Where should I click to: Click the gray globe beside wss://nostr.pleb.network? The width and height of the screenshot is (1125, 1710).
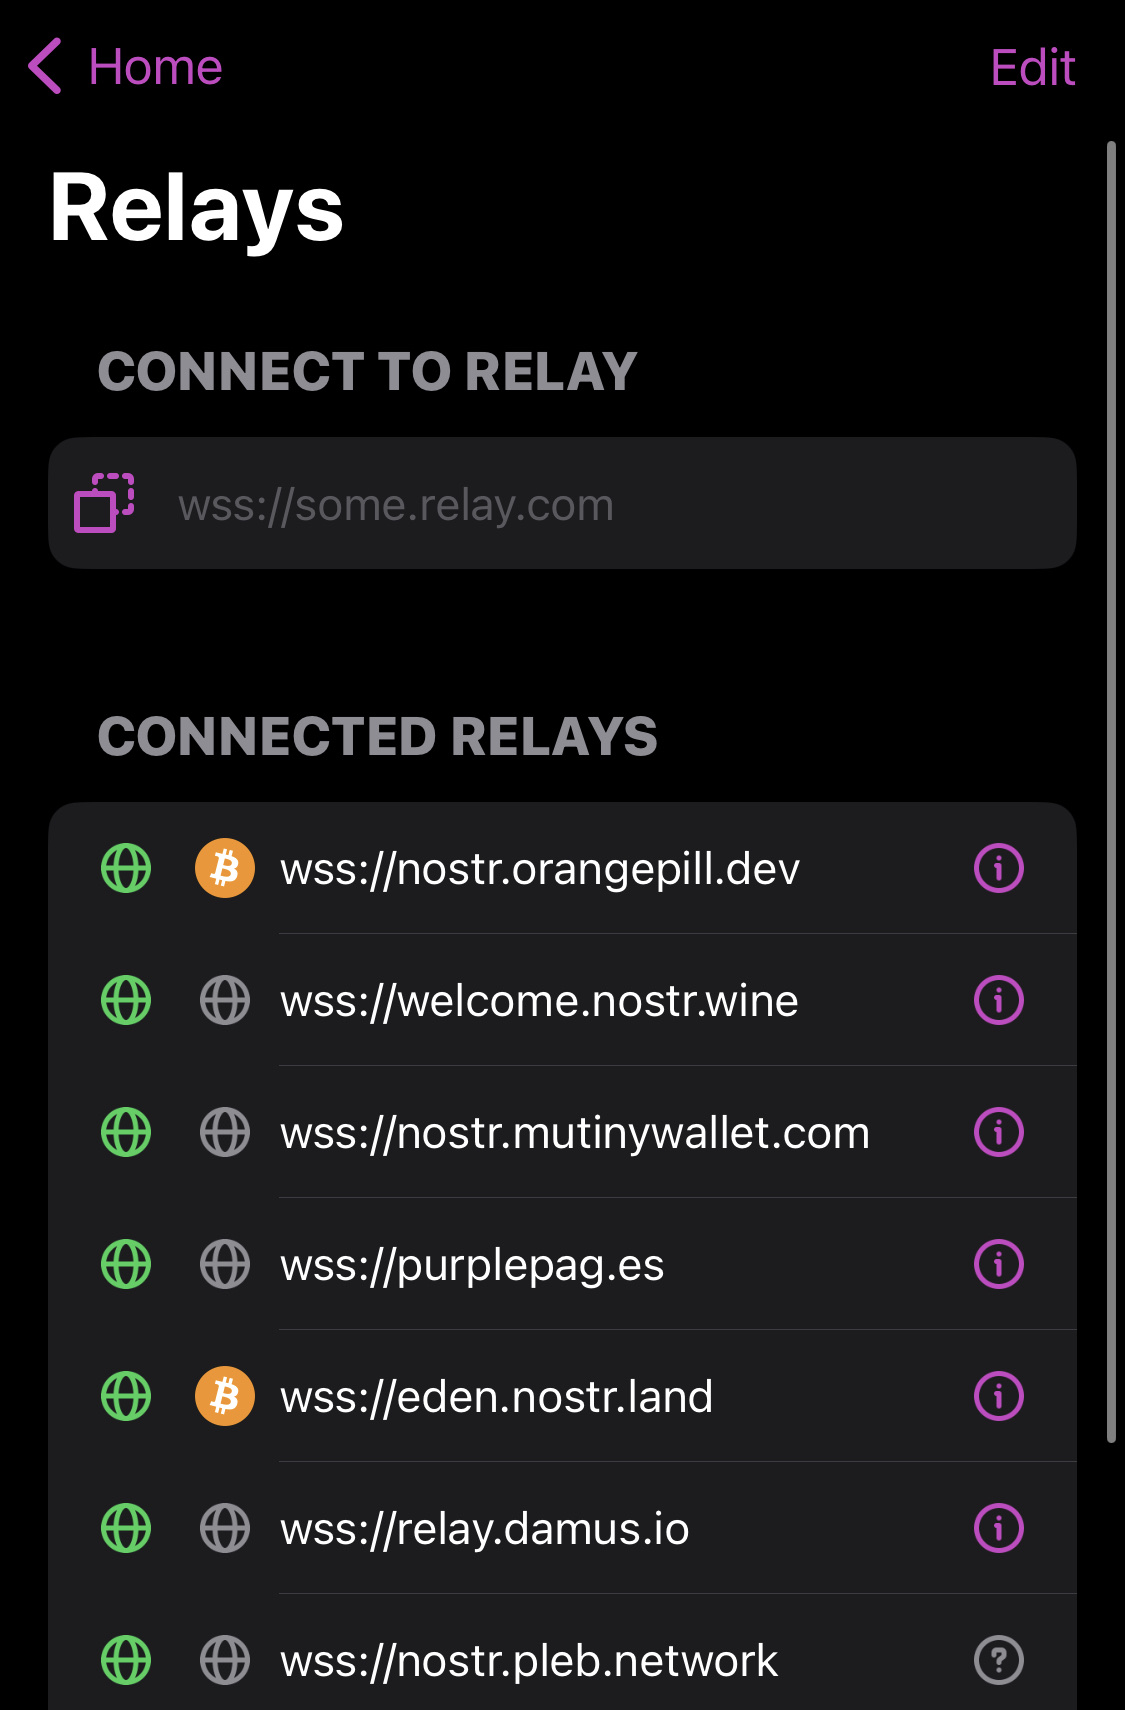tap(225, 1659)
